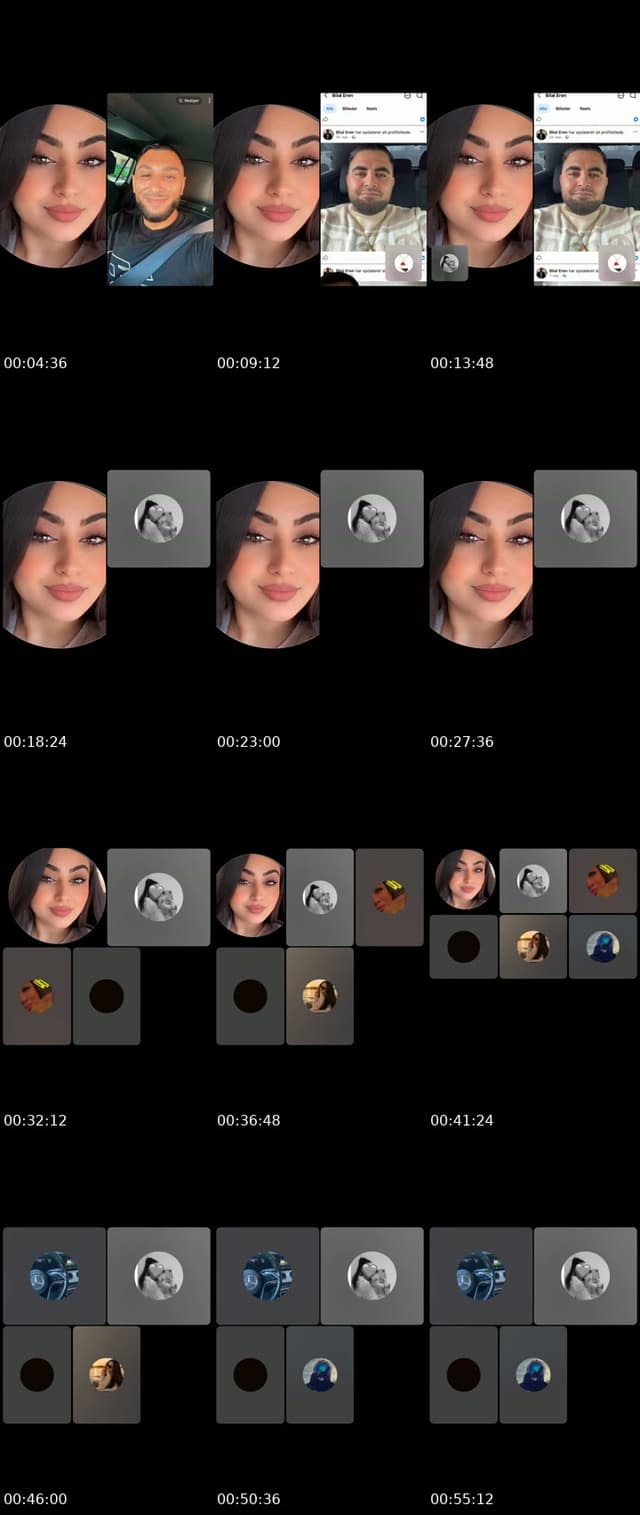Click the small flag avatar tile in the 00:09:12 frame

[403, 263]
